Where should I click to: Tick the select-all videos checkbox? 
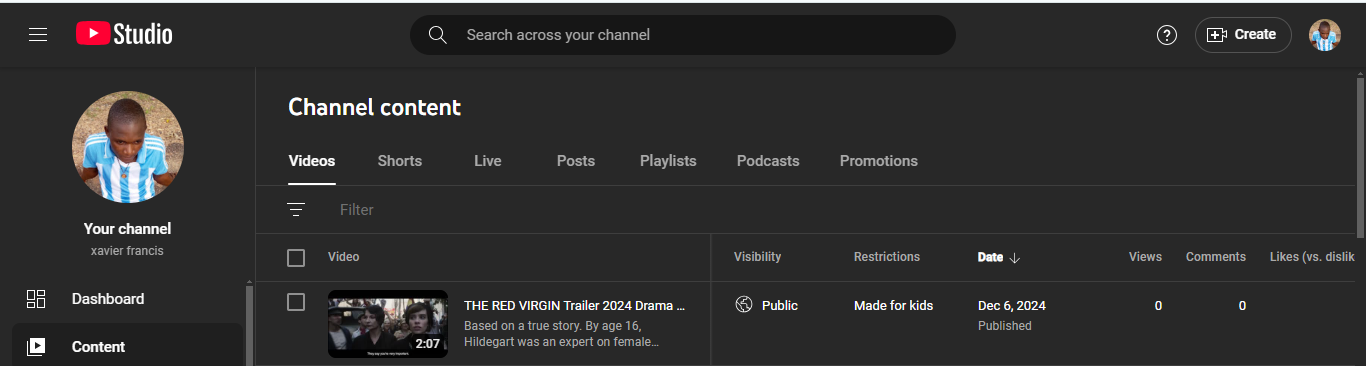pos(296,258)
